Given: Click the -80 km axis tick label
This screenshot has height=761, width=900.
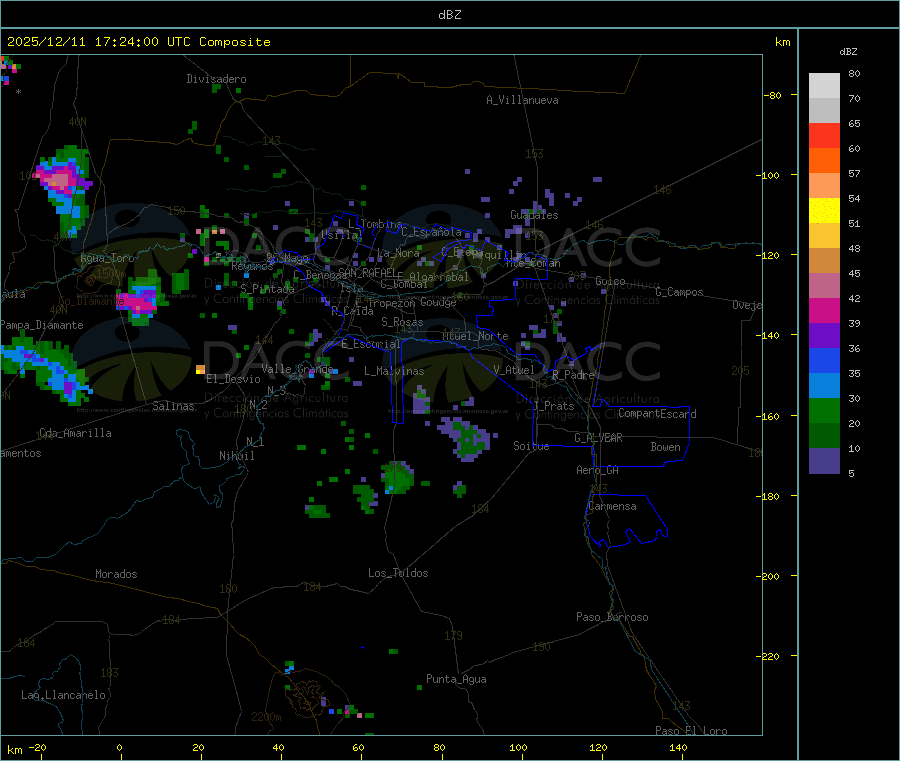Looking at the screenshot, I should click(x=773, y=95).
